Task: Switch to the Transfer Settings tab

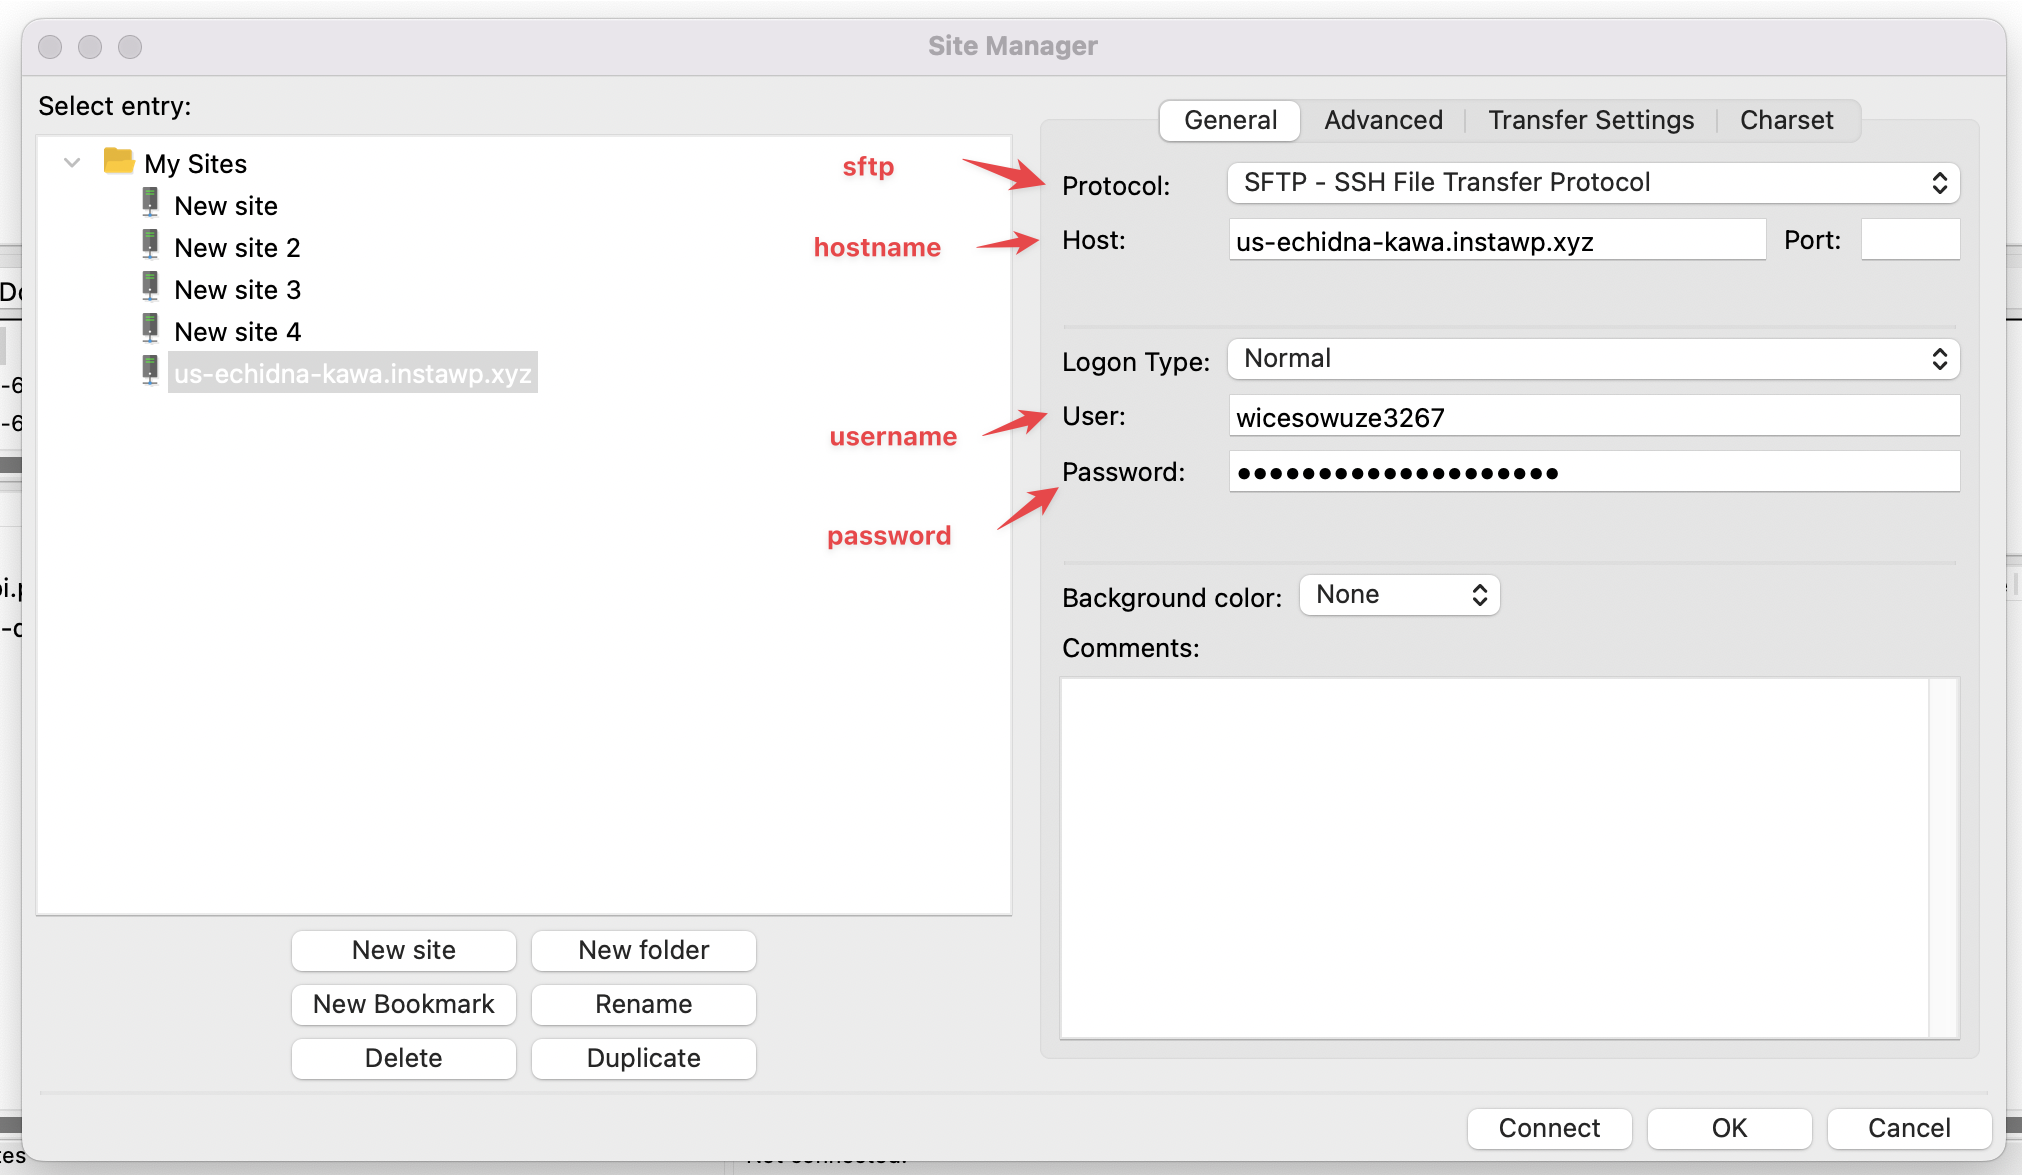Action: click(x=1590, y=120)
